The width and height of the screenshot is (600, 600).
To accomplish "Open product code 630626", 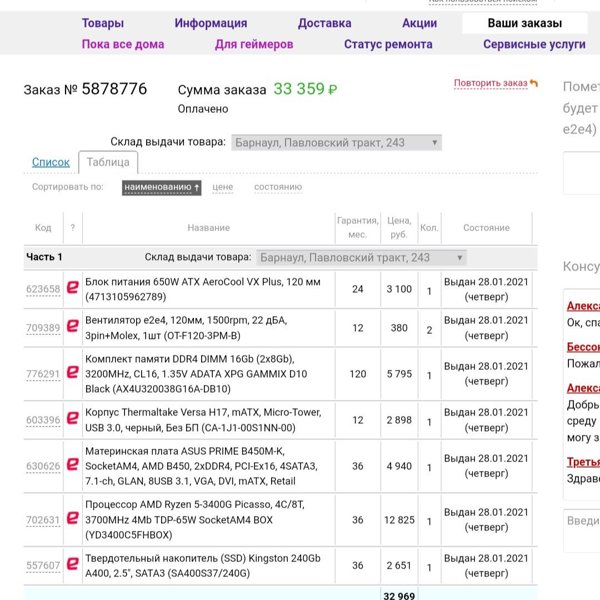I will pos(43,466).
